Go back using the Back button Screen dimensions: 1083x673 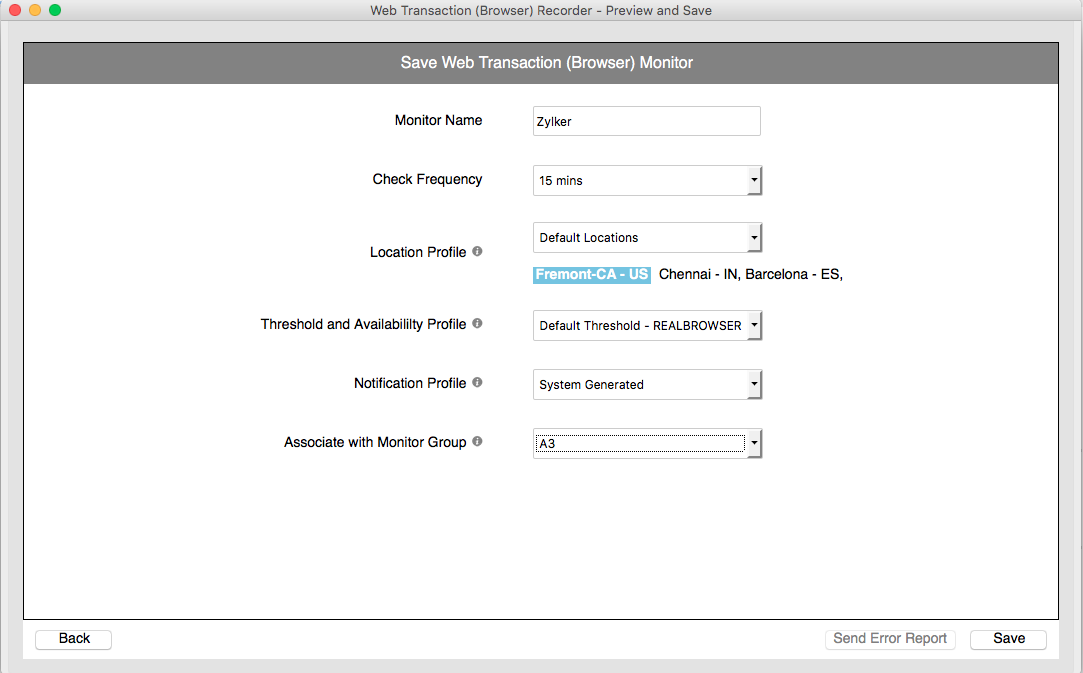[74, 639]
